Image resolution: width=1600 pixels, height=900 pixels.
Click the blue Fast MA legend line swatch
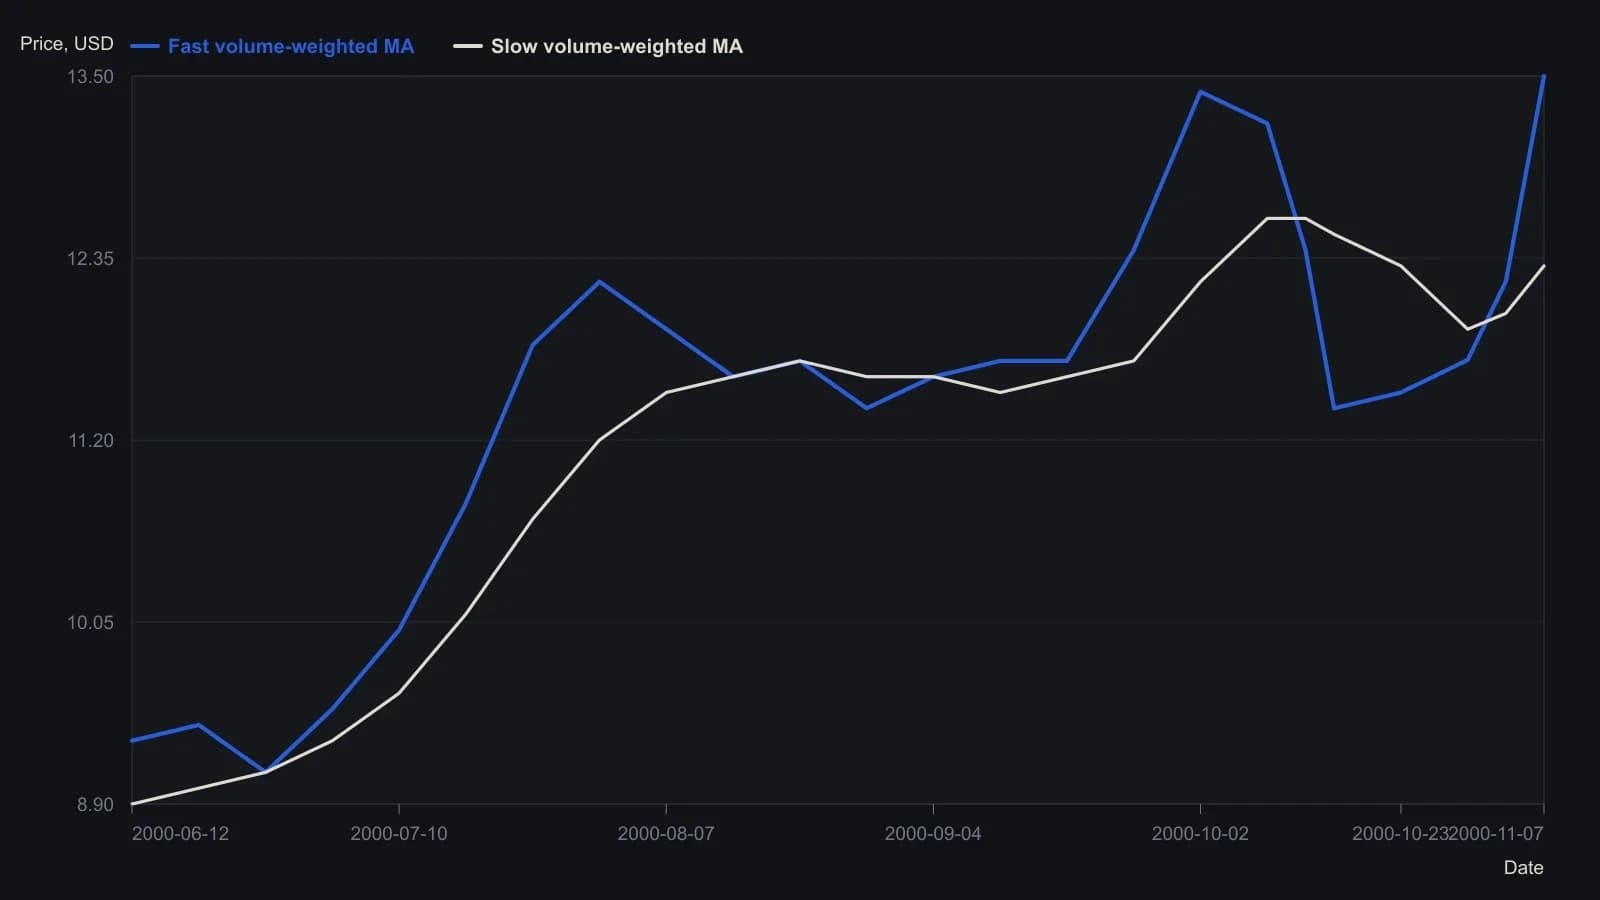[x=145, y=46]
